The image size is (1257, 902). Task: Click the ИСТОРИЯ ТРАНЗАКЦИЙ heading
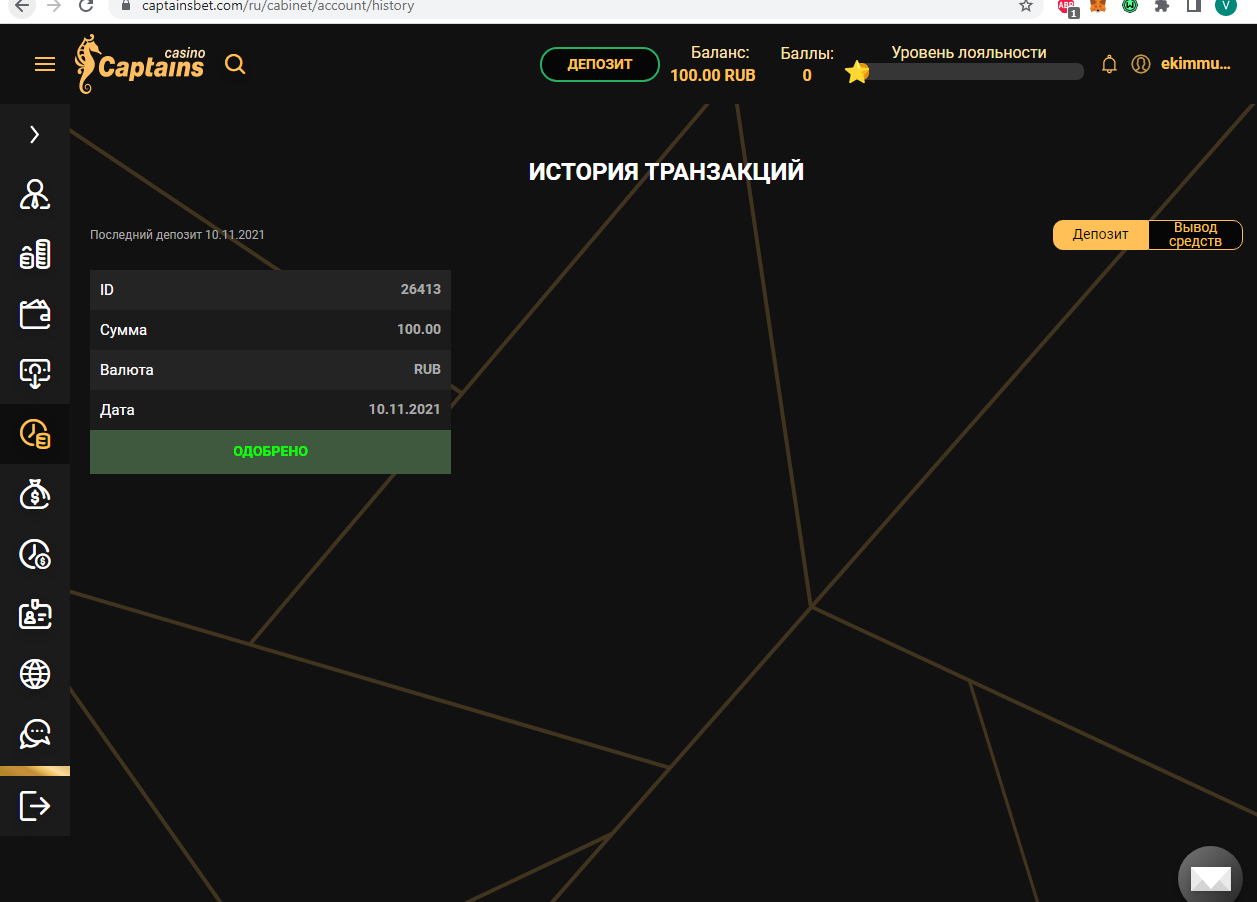(666, 172)
